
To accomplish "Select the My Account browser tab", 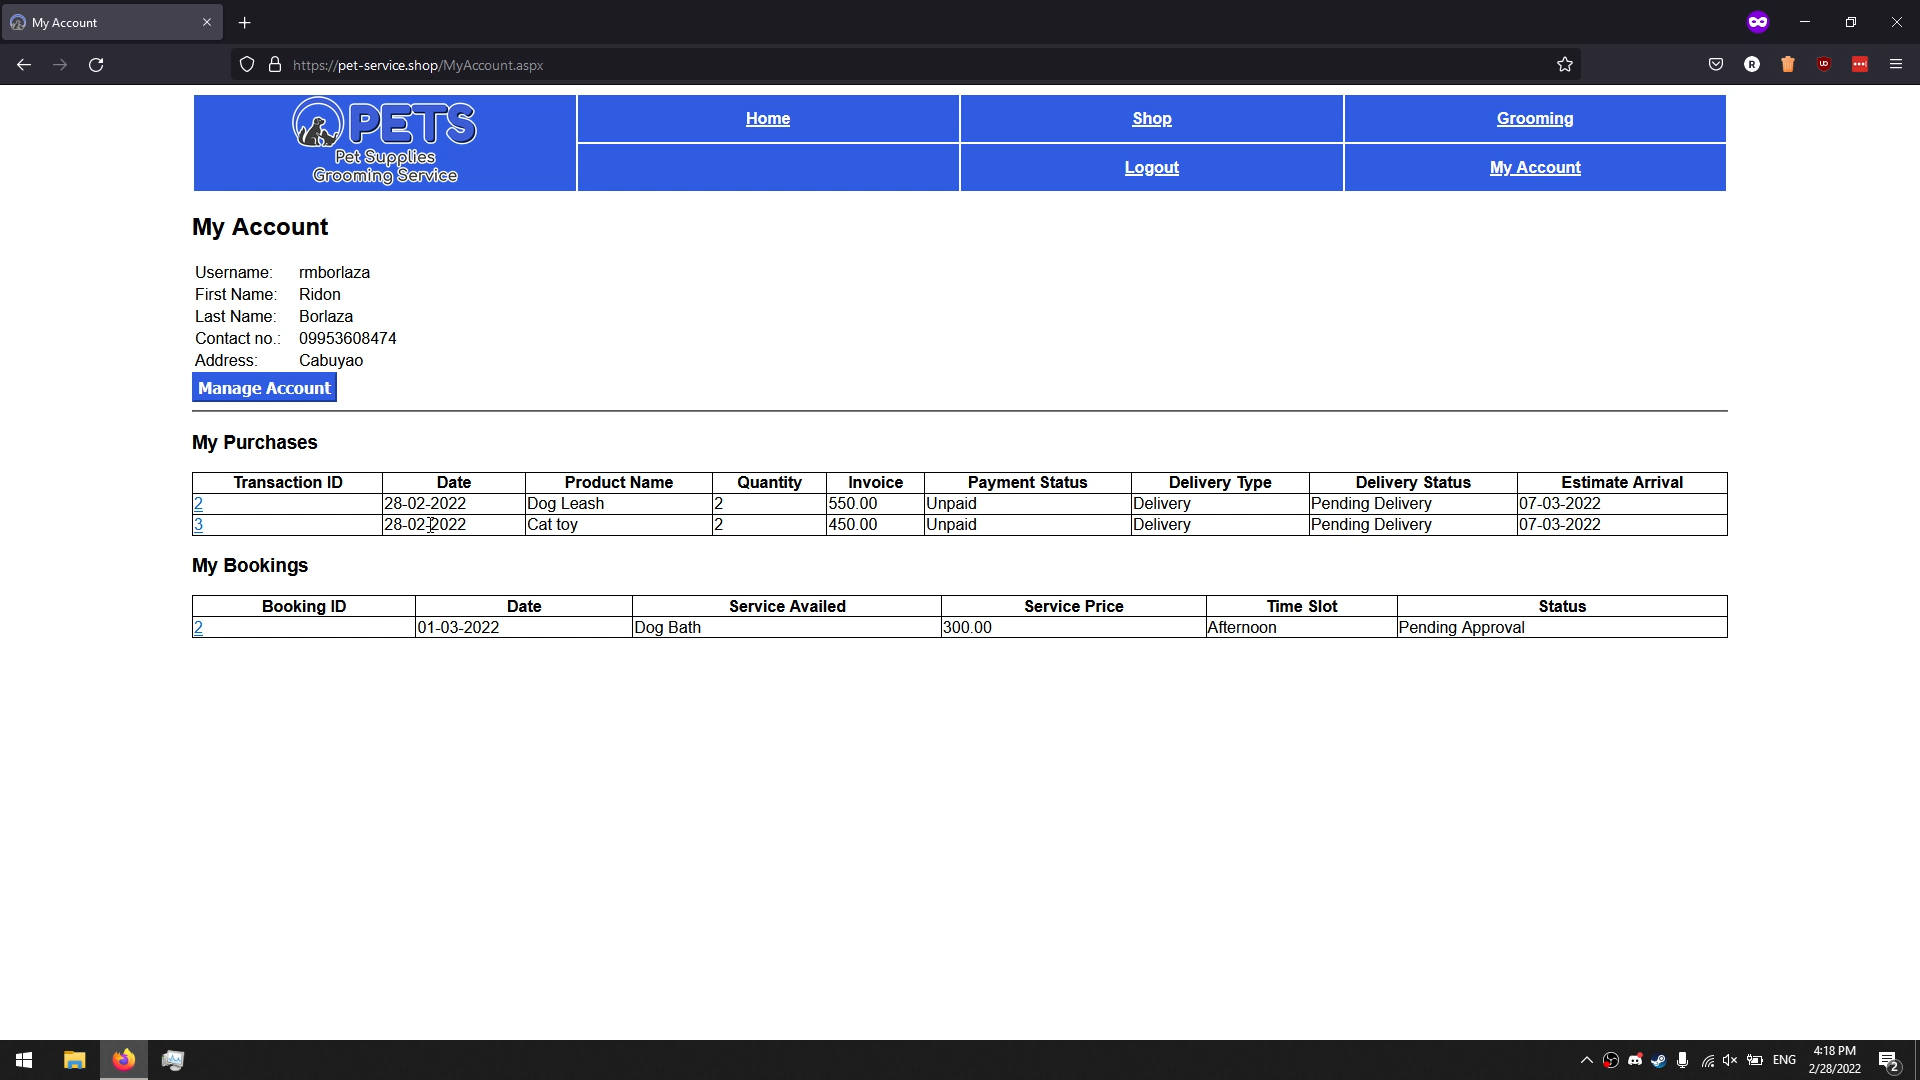I will pyautogui.click(x=100, y=22).
